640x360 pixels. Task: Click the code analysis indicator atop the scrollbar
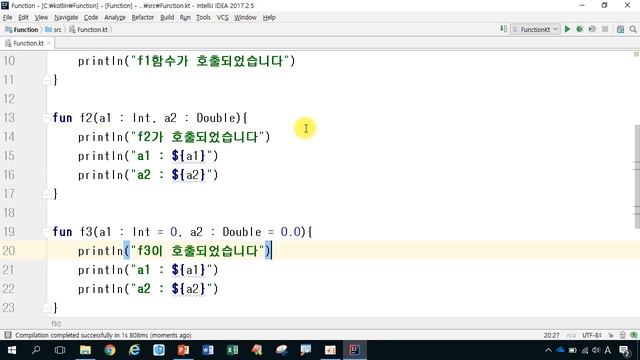point(636,54)
